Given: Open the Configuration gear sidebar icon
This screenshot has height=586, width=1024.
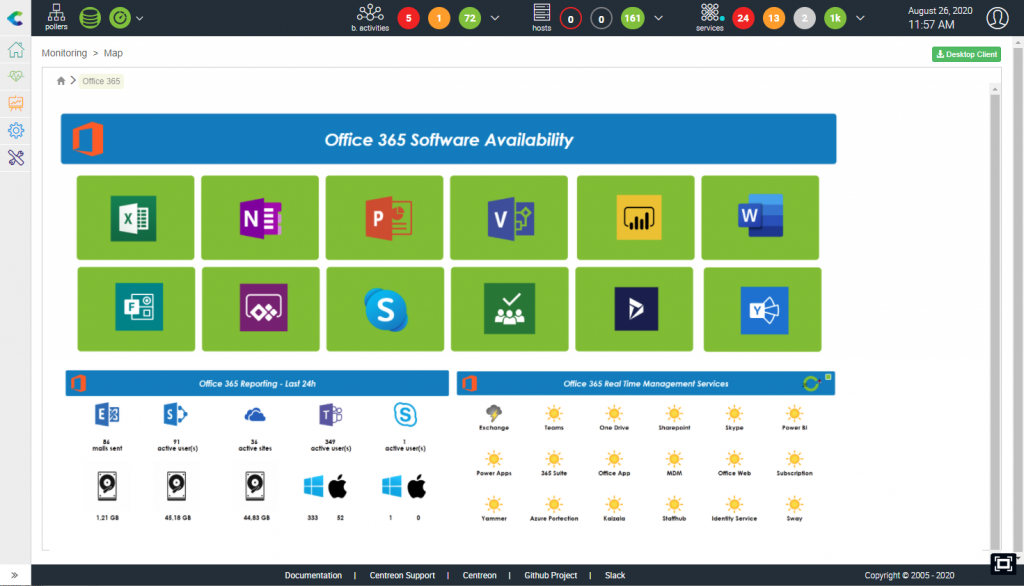Looking at the screenshot, I should (16, 131).
